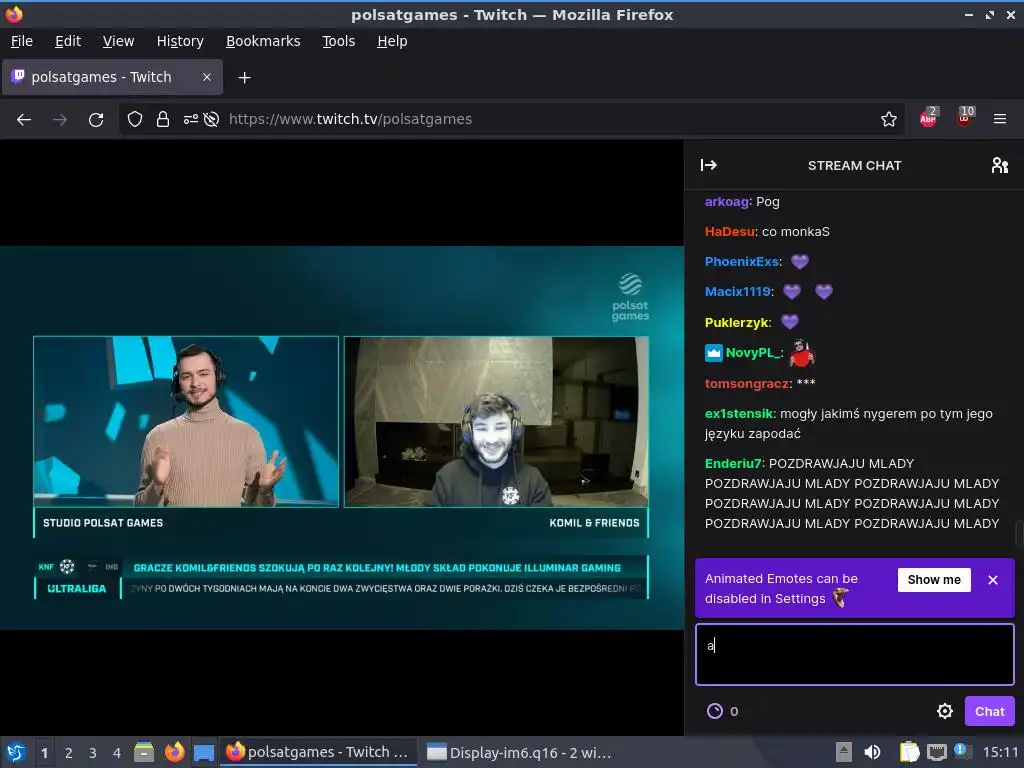The height and width of the screenshot is (768, 1024).
Task: Click the heart emote by Puklerzyk
Action: point(790,322)
